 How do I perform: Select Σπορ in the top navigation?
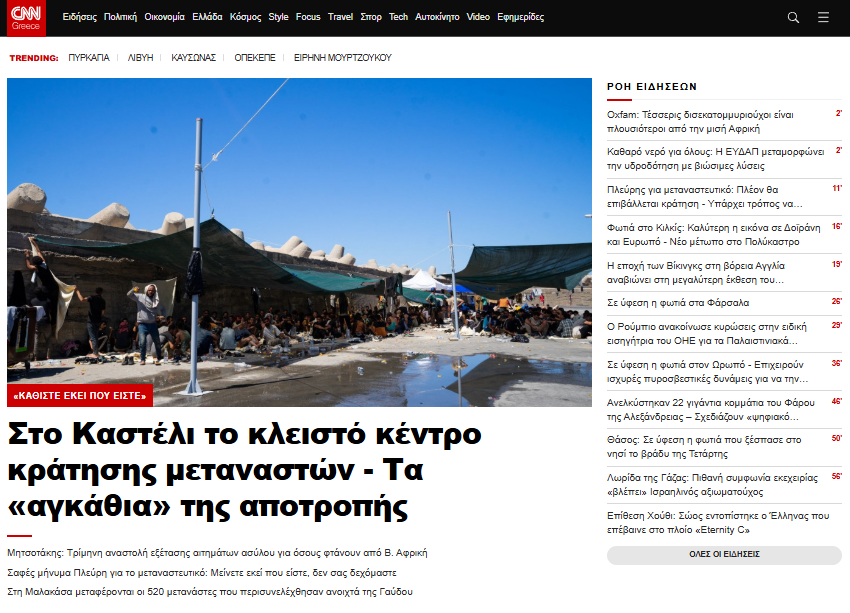point(371,17)
